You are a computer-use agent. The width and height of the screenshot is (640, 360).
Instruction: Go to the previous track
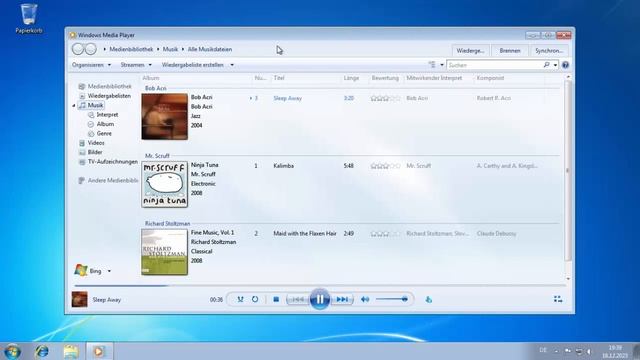tap(298, 300)
